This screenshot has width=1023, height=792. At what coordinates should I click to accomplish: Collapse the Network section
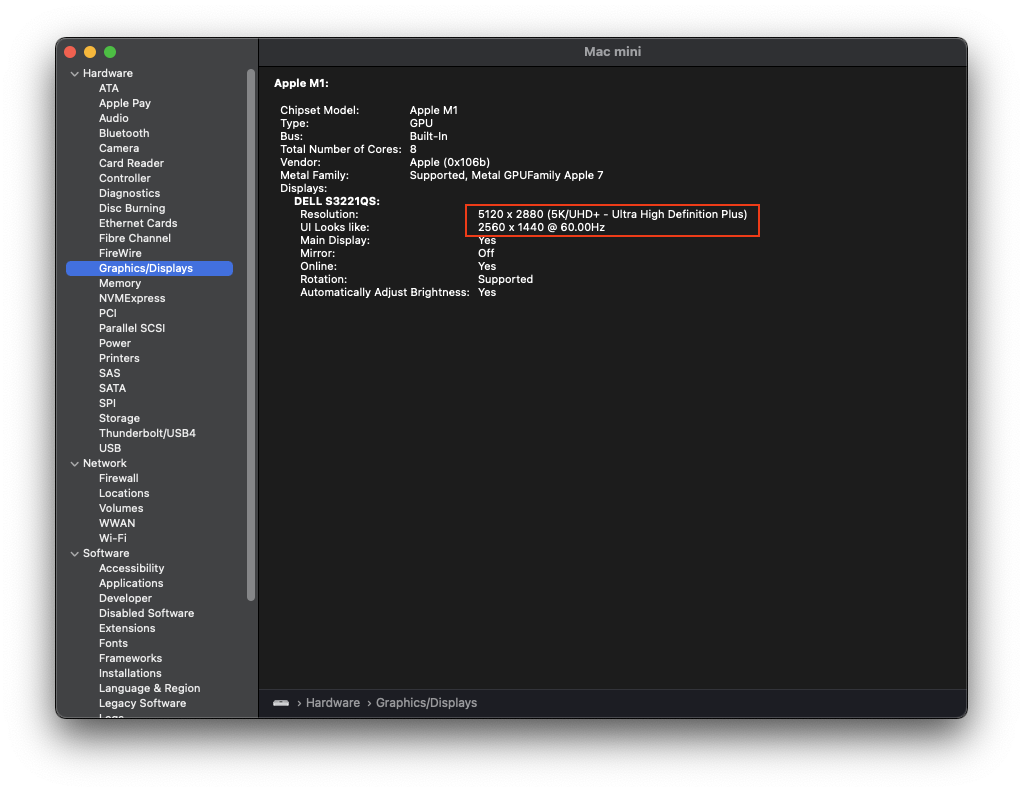[74, 463]
